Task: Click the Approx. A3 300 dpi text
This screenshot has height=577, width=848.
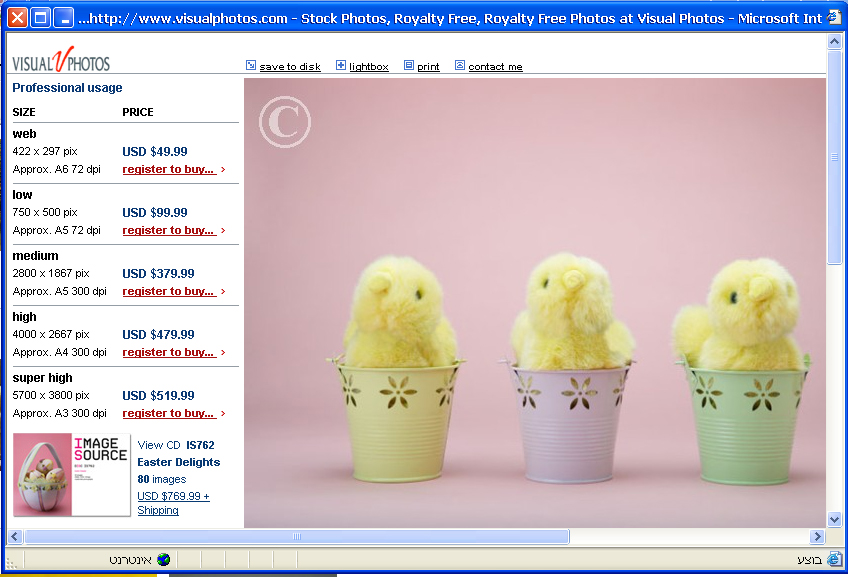Action: pos(59,414)
